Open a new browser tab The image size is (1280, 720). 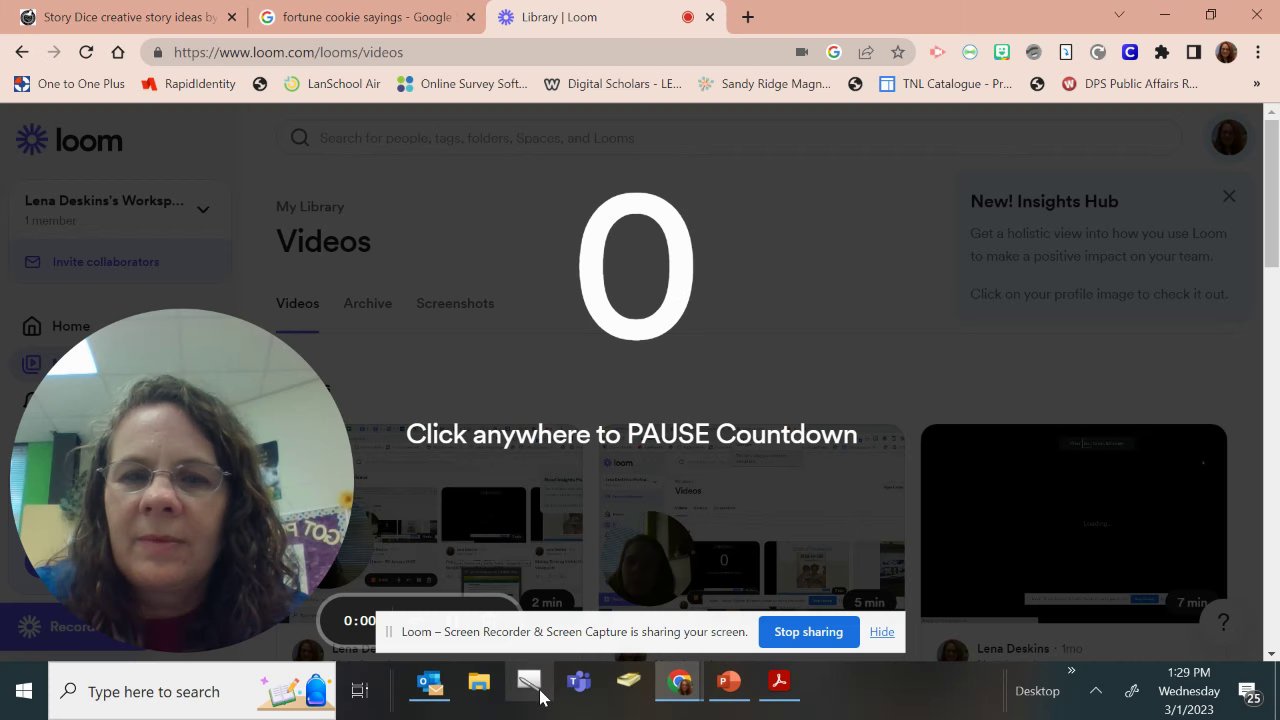tap(748, 17)
